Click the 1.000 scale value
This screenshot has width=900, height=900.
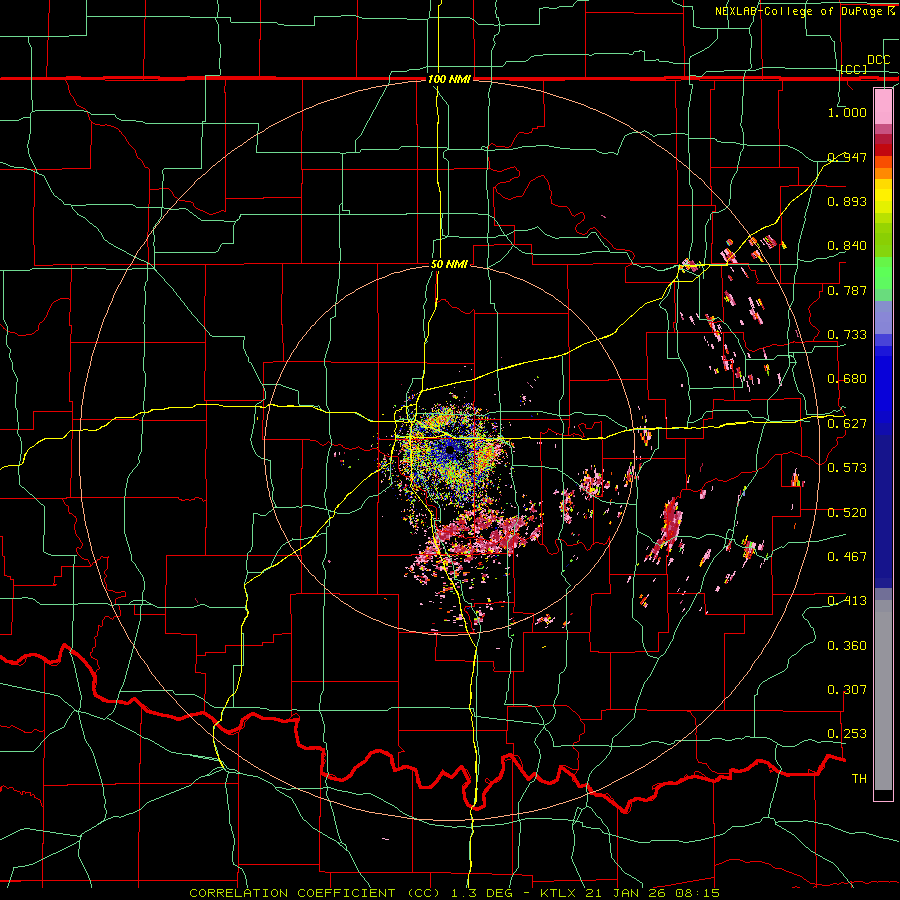pyautogui.click(x=847, y=112)
